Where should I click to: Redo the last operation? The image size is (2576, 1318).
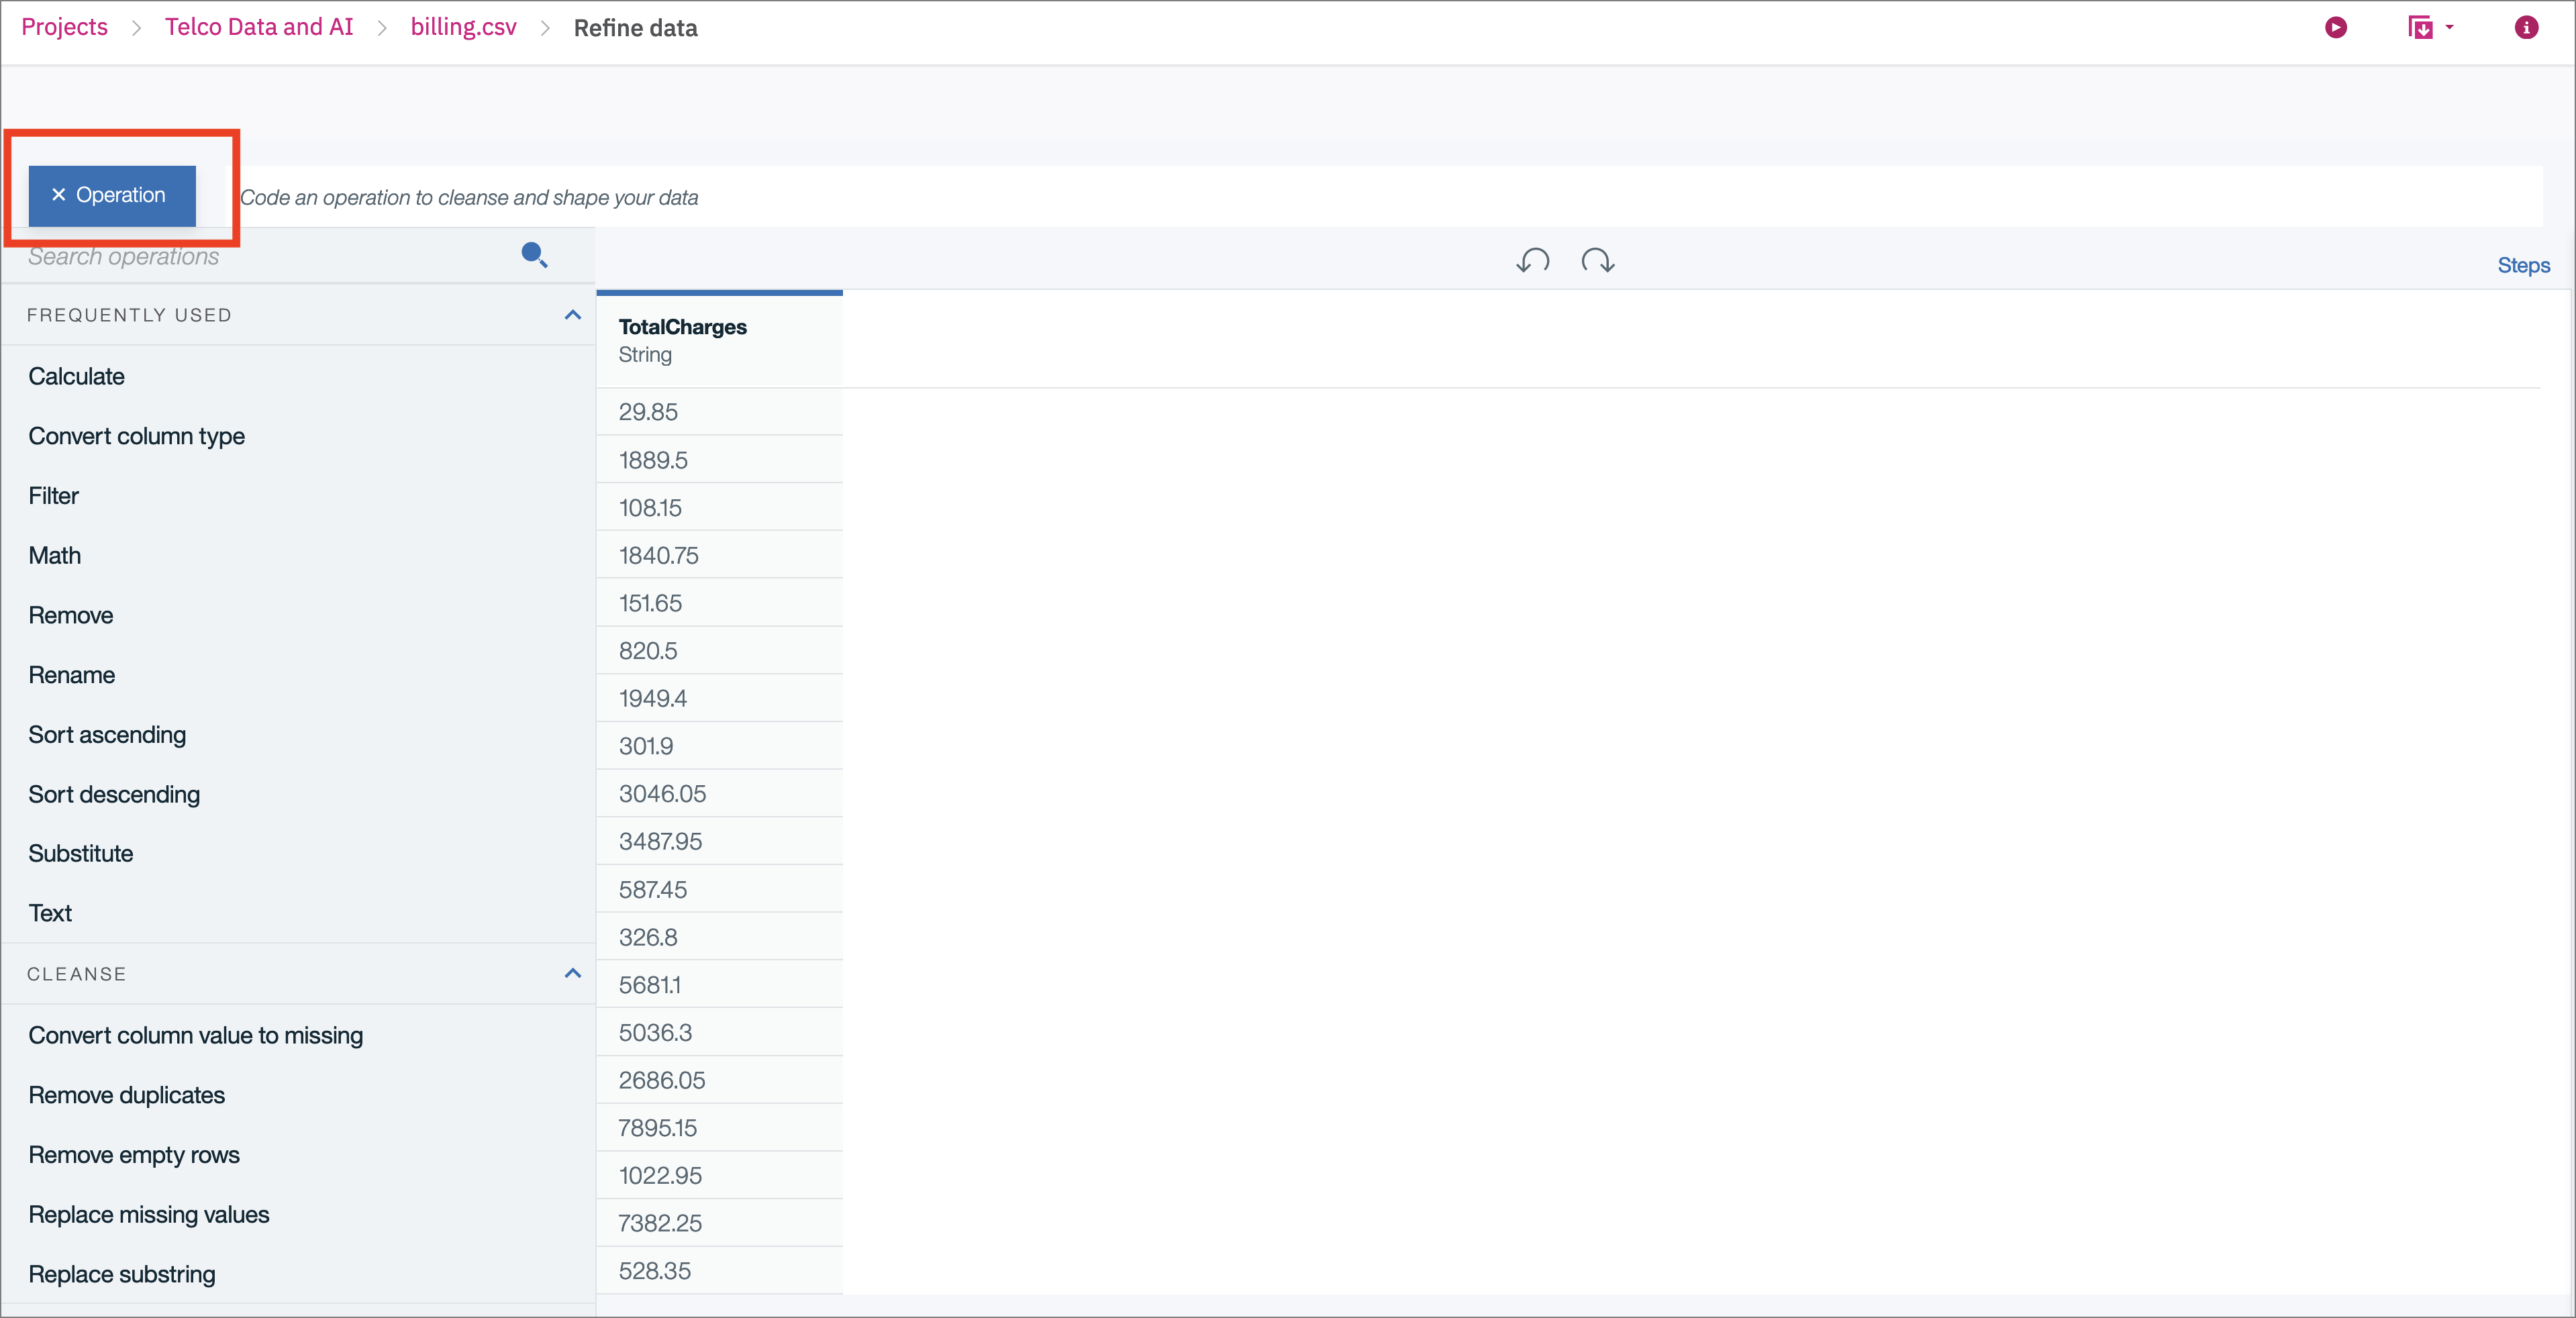point(1597,261)
